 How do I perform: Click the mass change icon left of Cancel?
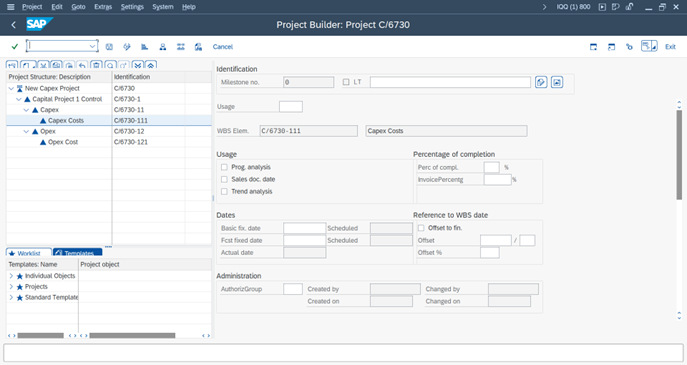coord(198,46)
